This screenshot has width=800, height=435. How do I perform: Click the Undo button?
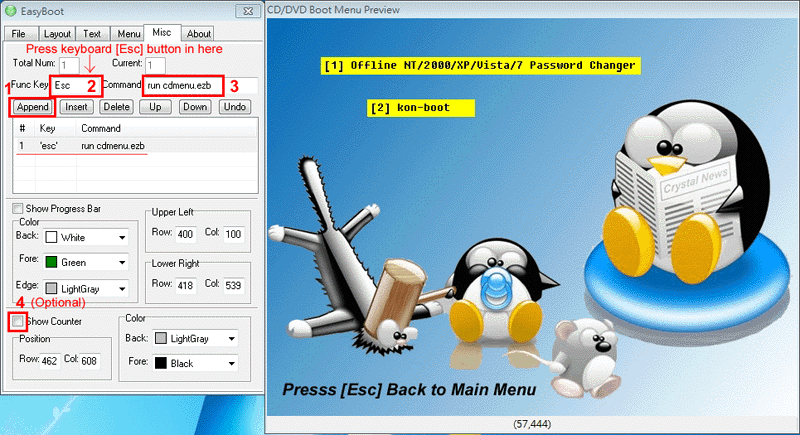point(235,107)
